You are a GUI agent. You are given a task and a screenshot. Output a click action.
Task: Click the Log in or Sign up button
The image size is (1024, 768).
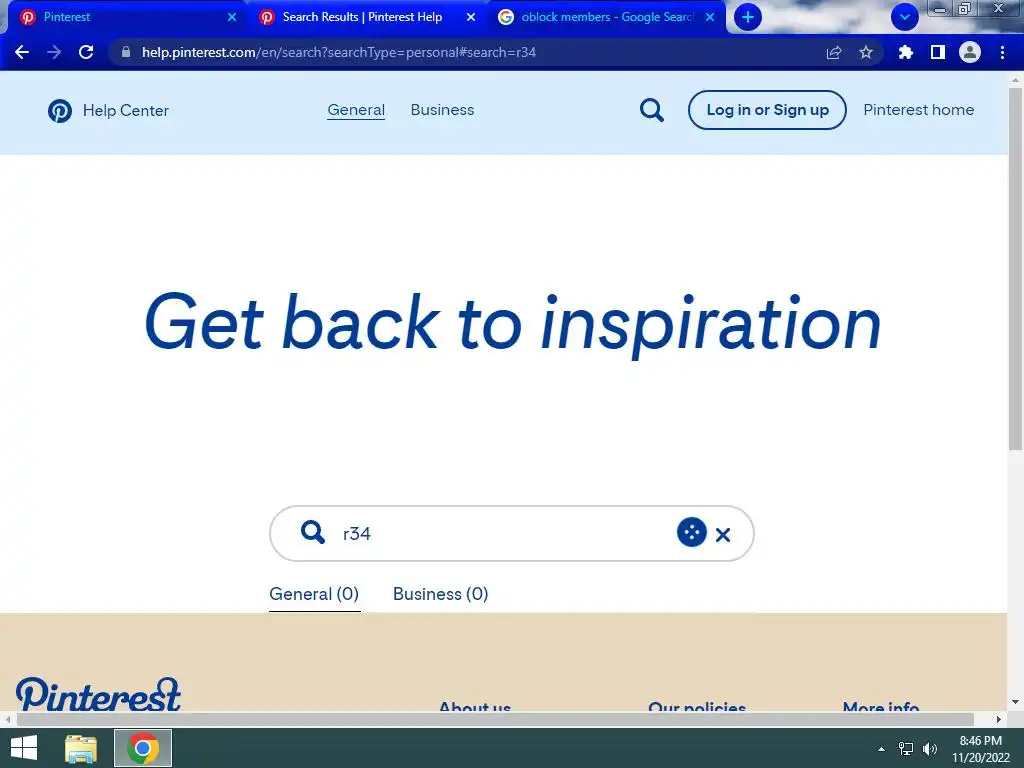pos(767,110)
